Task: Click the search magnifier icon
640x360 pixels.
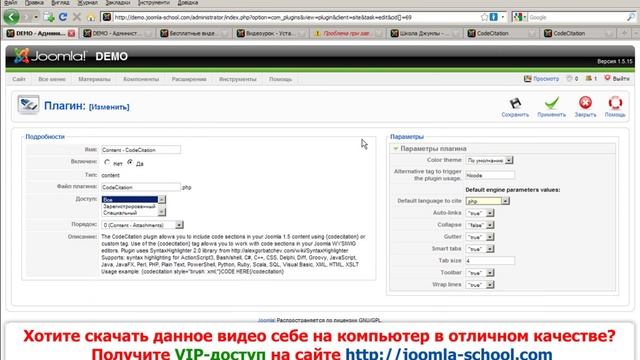Action: pos(631,17)
